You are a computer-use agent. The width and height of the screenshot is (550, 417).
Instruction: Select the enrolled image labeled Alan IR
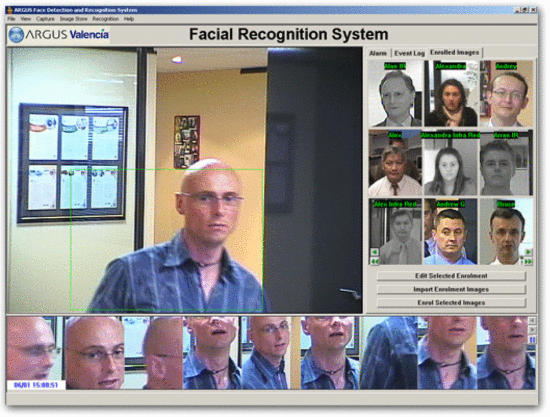395,93
